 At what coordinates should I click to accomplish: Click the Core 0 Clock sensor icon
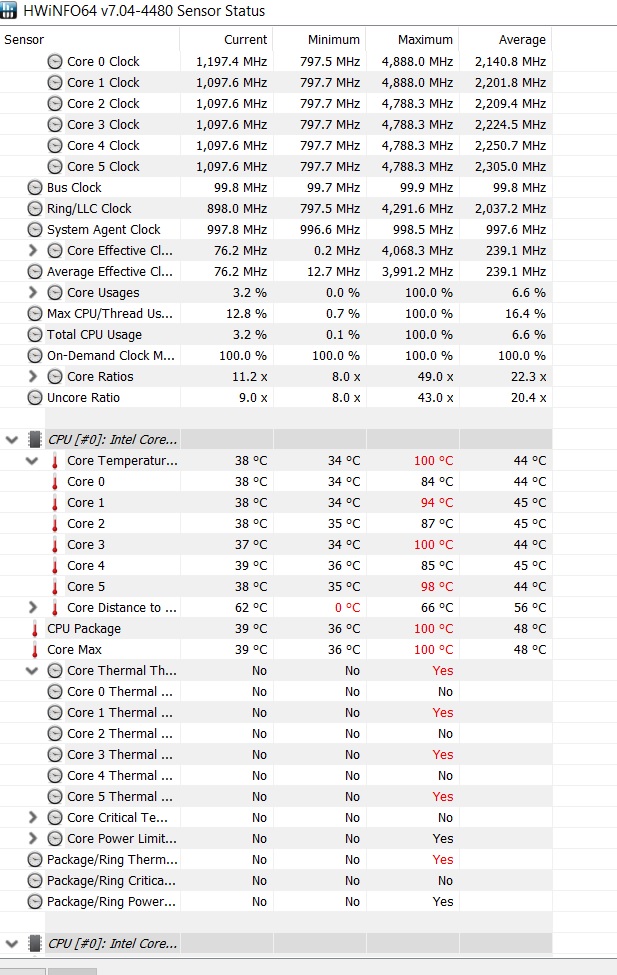(x=55, y=61)
